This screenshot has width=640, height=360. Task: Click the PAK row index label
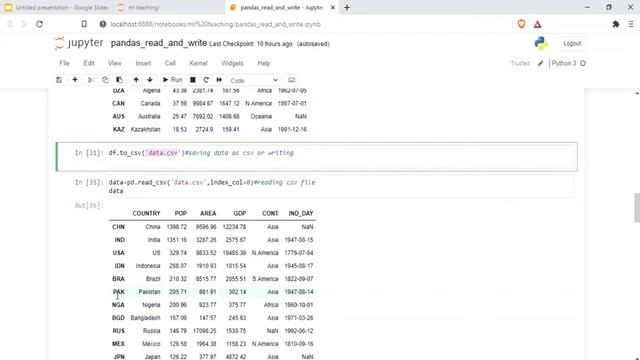pos(119,292)
